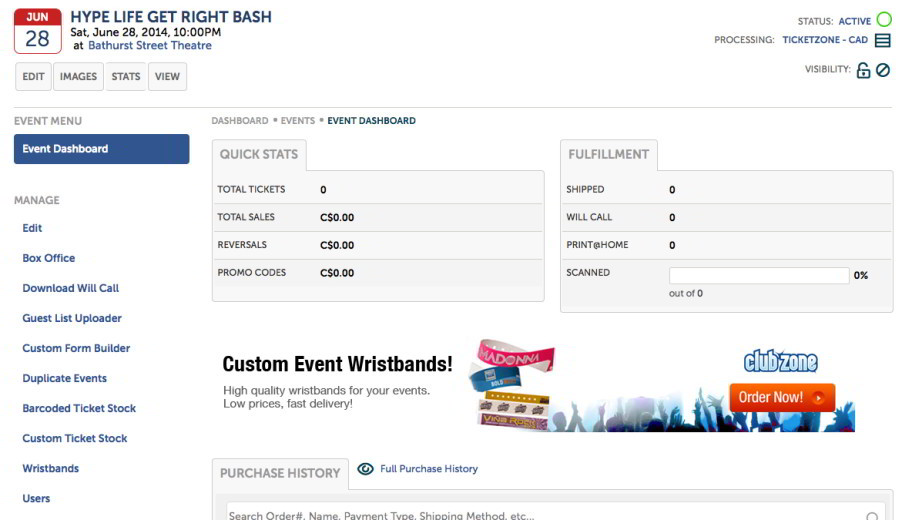The height and width of the screenshot is (520, 912).
Task: Click the wristbands image in the ad banner
Action: pyautogui.click(x=512, y=385)
